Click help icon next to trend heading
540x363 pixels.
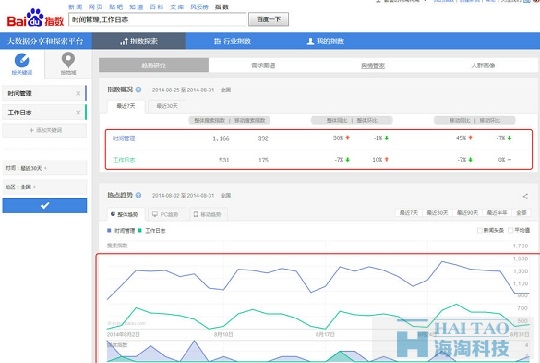tap(138, 195)
